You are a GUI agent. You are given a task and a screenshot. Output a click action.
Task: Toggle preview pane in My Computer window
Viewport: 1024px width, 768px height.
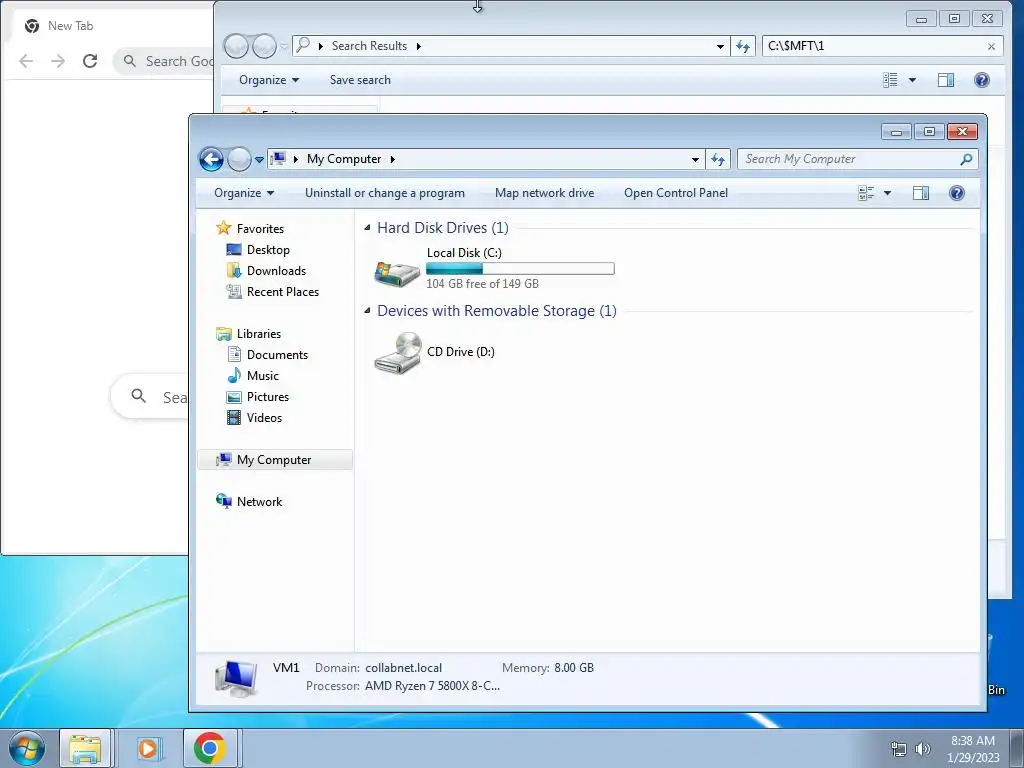click(x=921, y=193)
